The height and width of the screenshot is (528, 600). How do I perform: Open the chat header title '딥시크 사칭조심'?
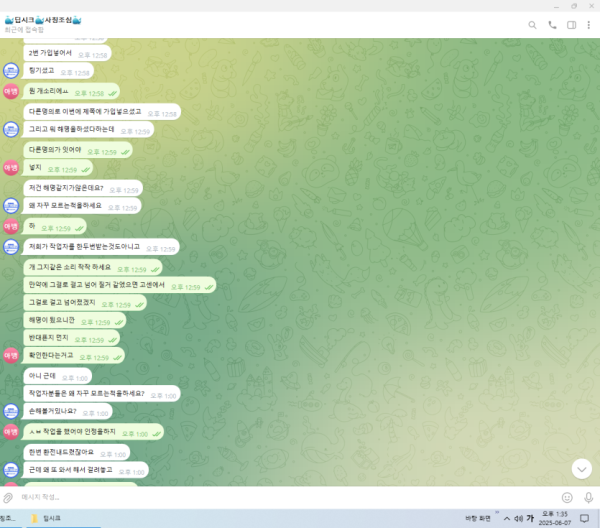[43, 20]
